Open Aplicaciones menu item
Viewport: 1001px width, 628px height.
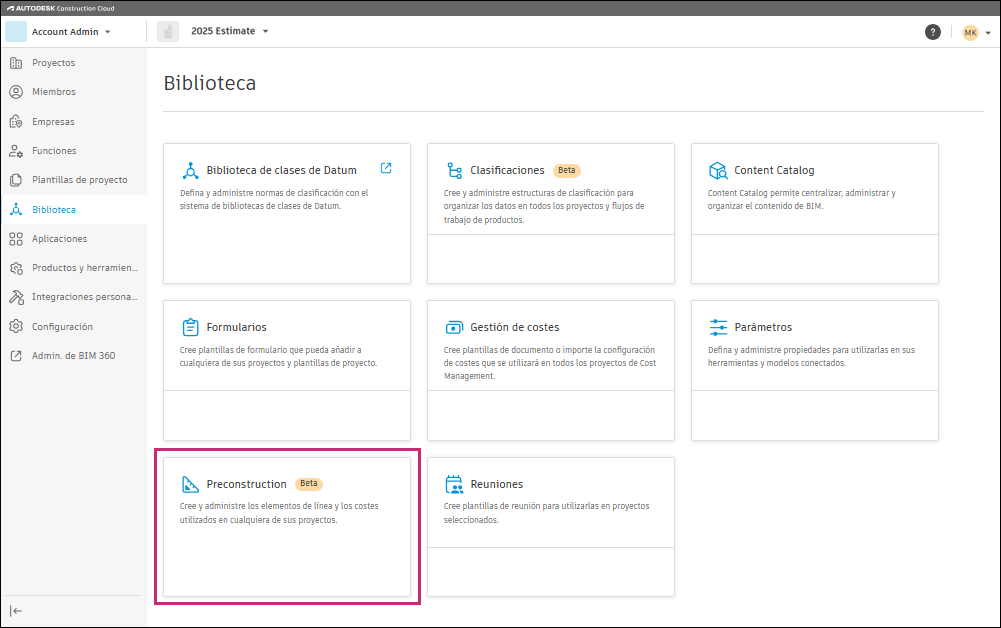click(x=59, y=239)
